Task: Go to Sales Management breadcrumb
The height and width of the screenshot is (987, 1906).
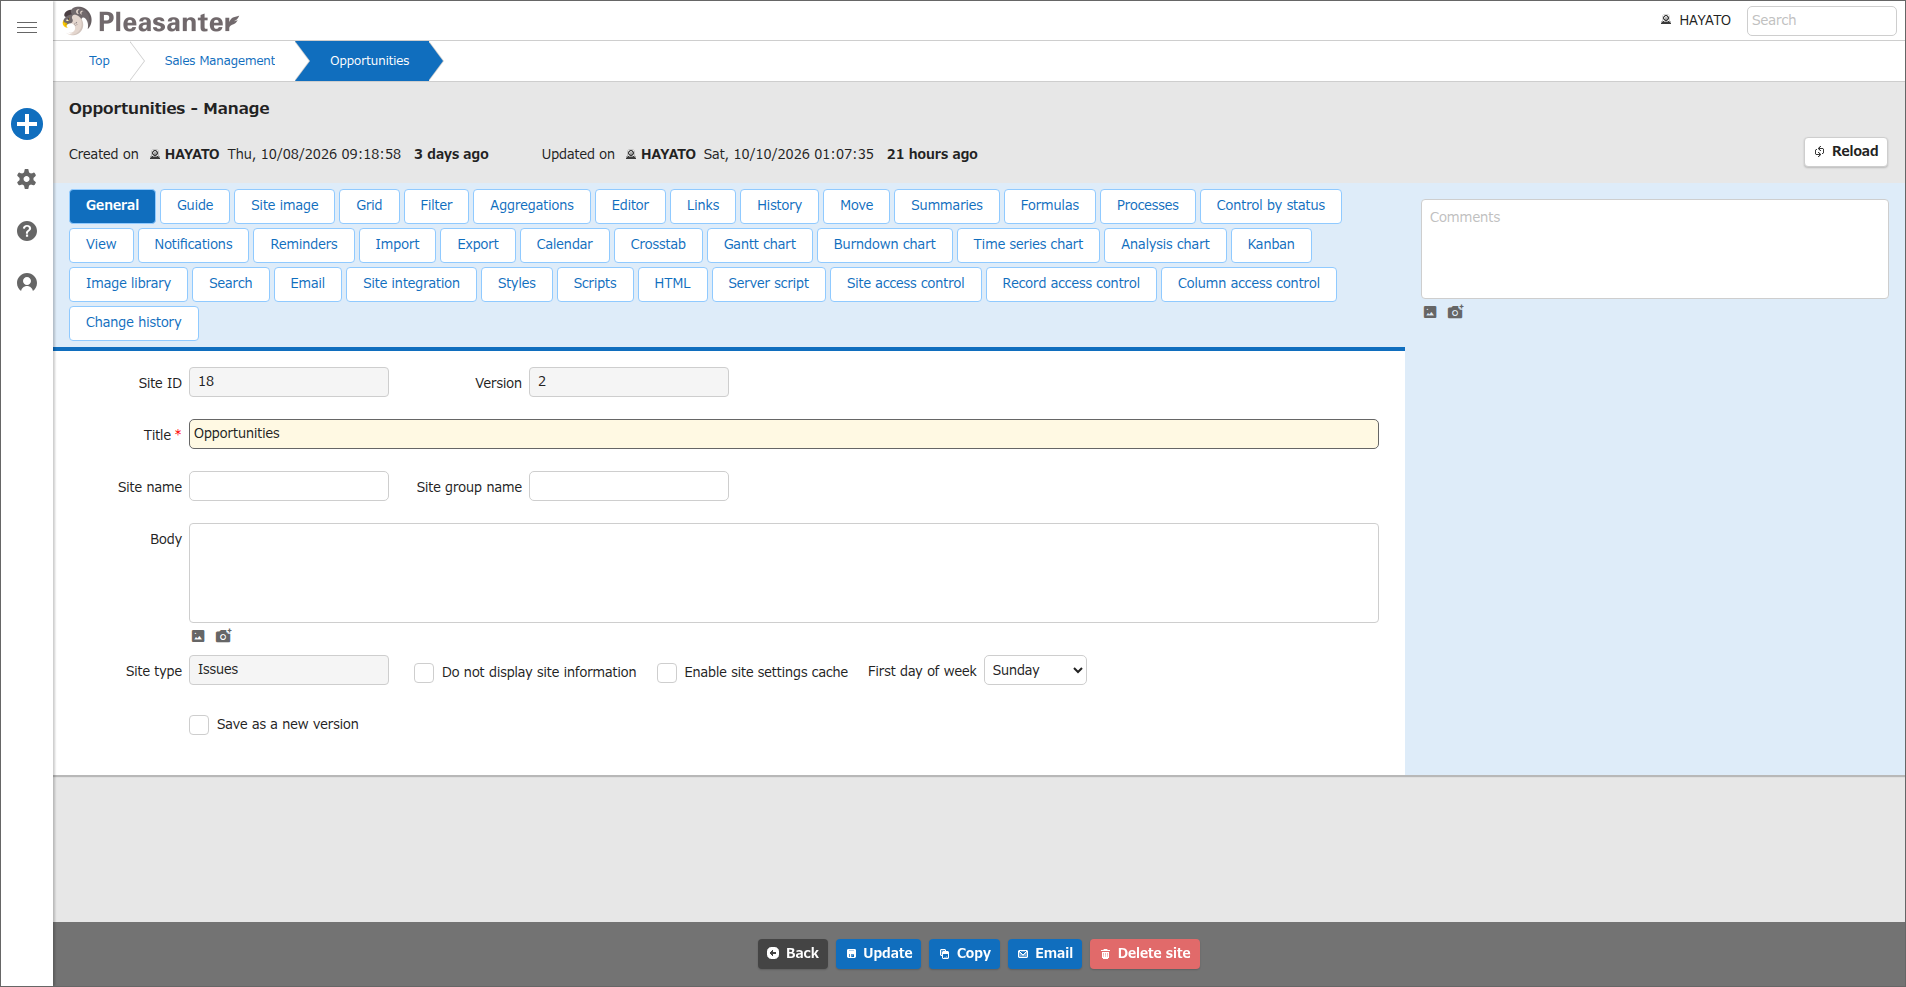Action: 220,61
